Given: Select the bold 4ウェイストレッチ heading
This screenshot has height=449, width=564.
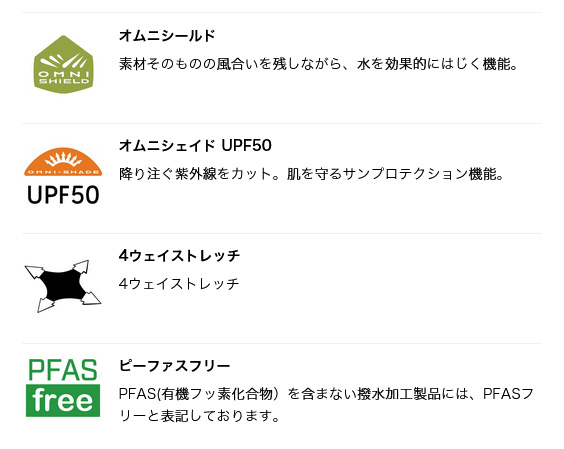Looking at the screenshot, I should coord(179,256).
